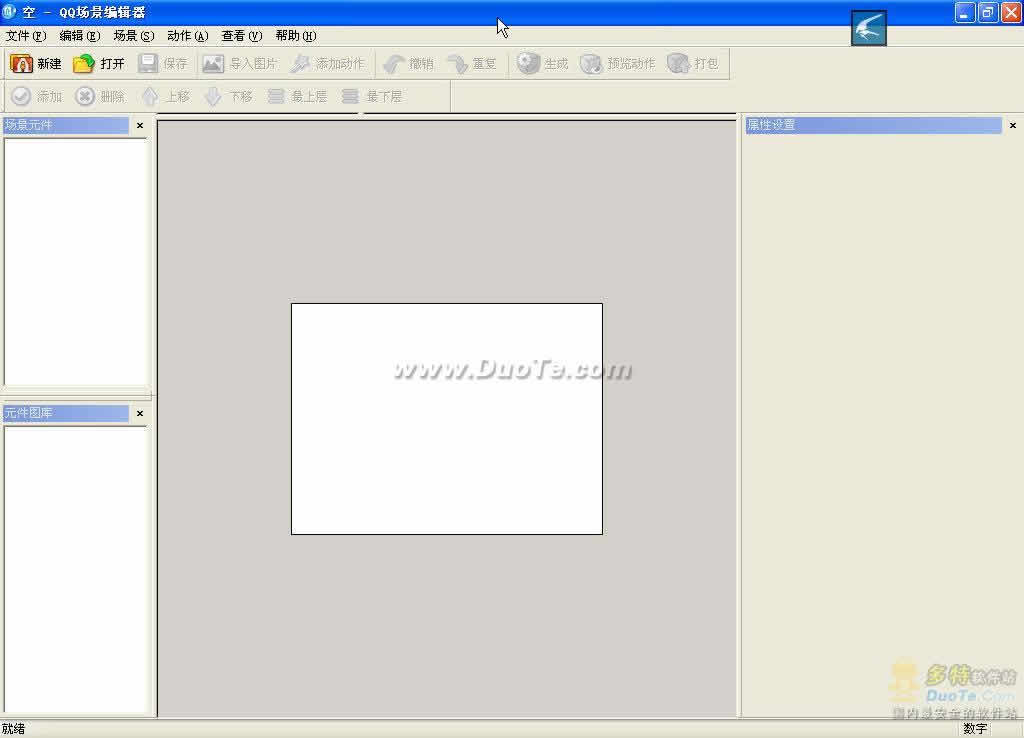Click the 打开 (Open) folder icon
This screenshot has height=738, width=1024.
pyautogui.click(x=84, y=64)
